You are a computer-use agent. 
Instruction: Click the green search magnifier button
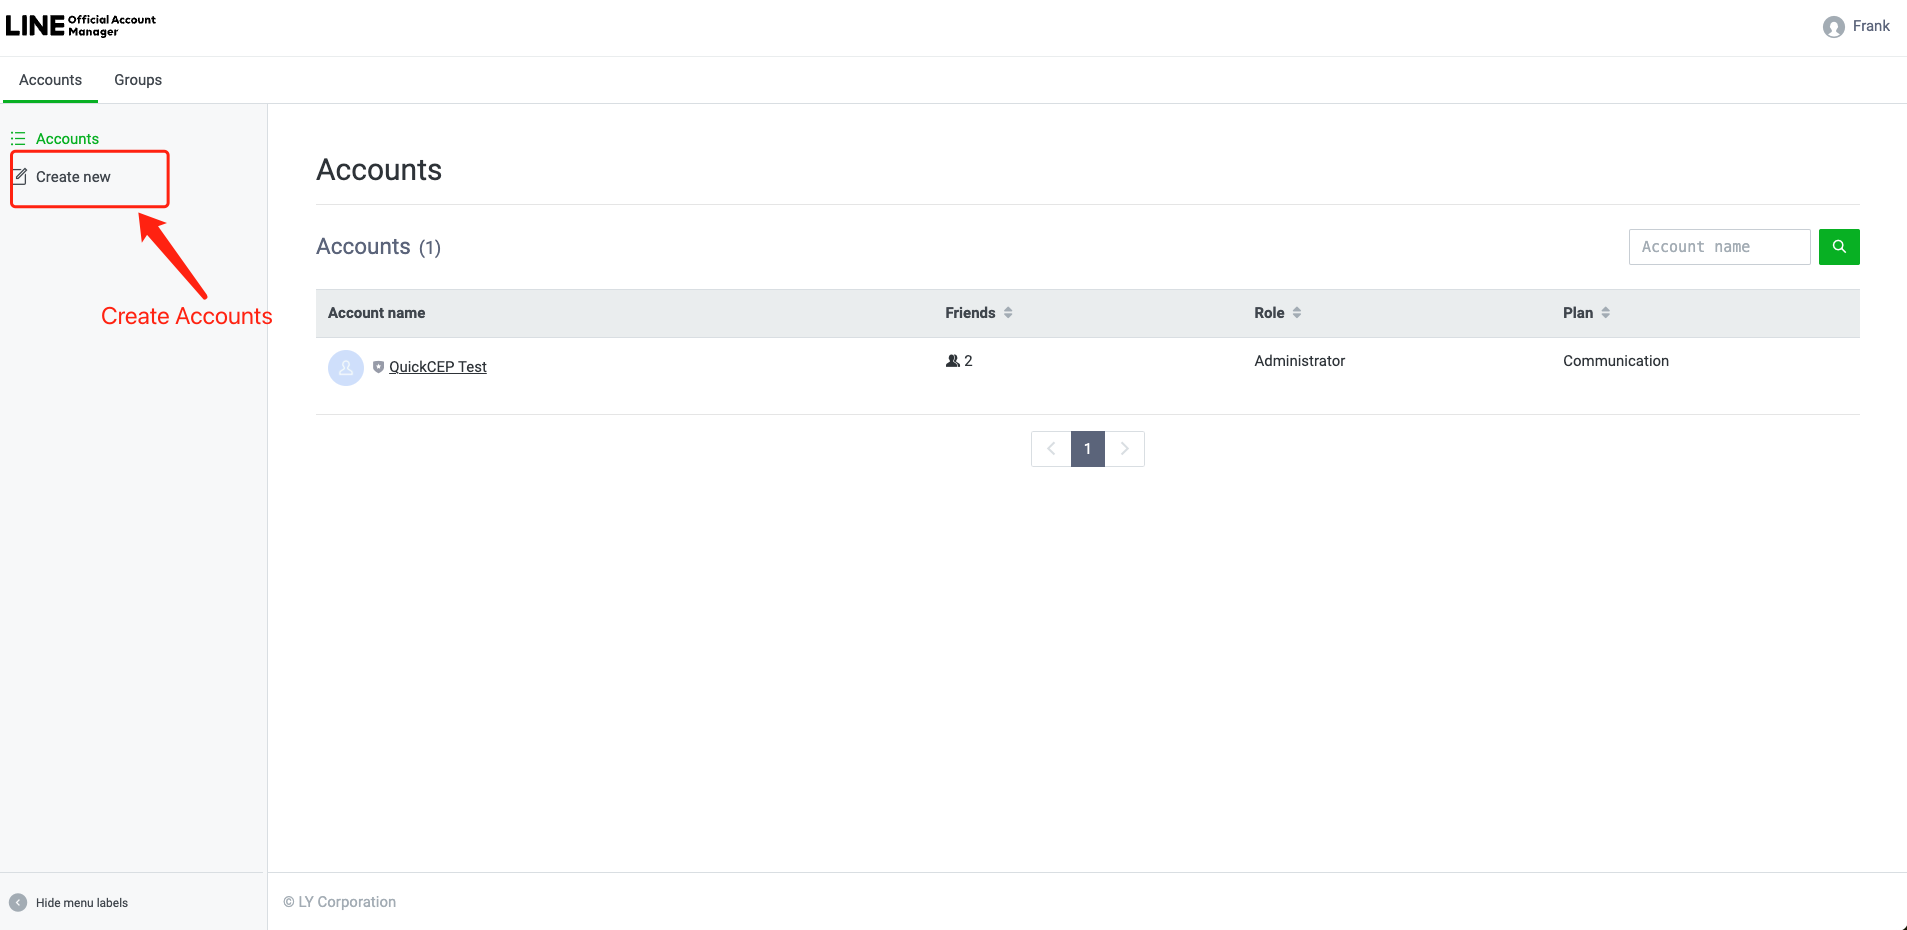tap(1839, 247)
